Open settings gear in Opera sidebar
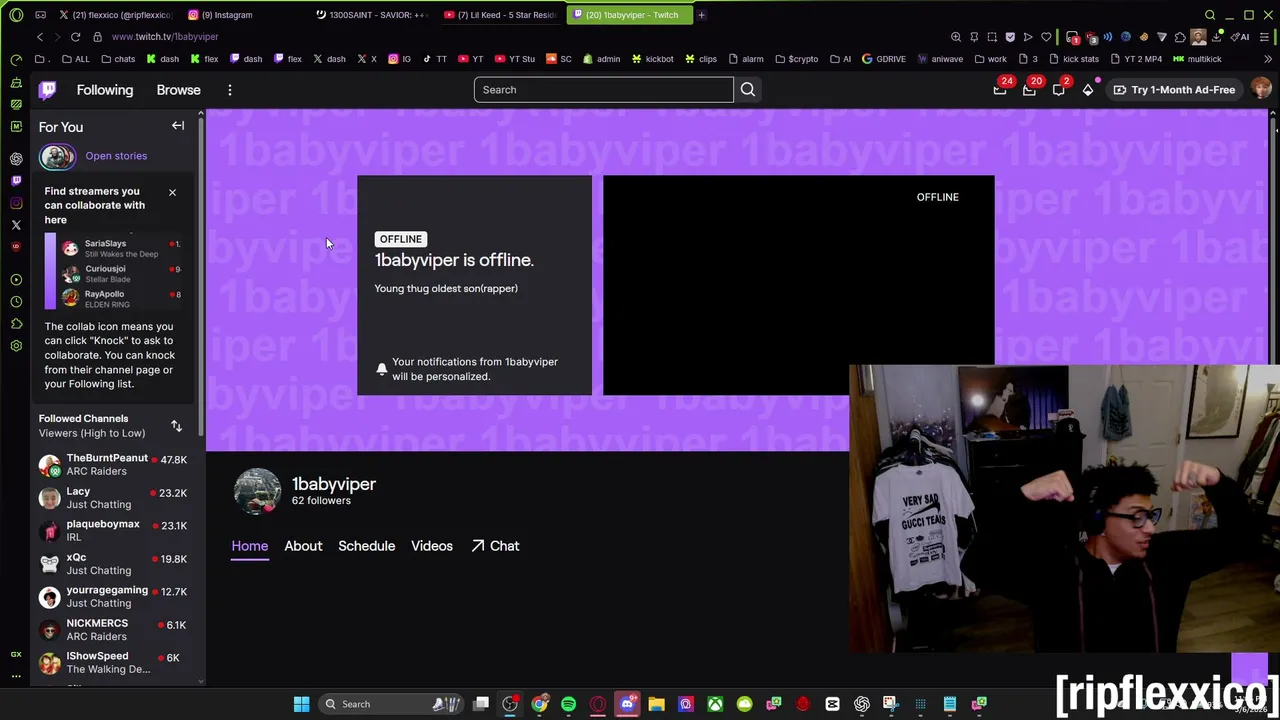 16,345
